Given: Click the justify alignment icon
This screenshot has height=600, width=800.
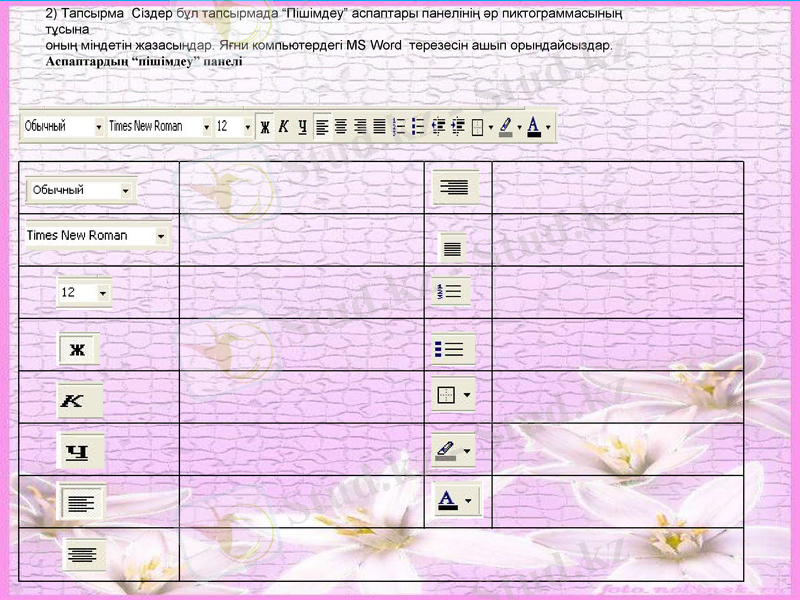Looking at the screenshot, I should 380,127.
